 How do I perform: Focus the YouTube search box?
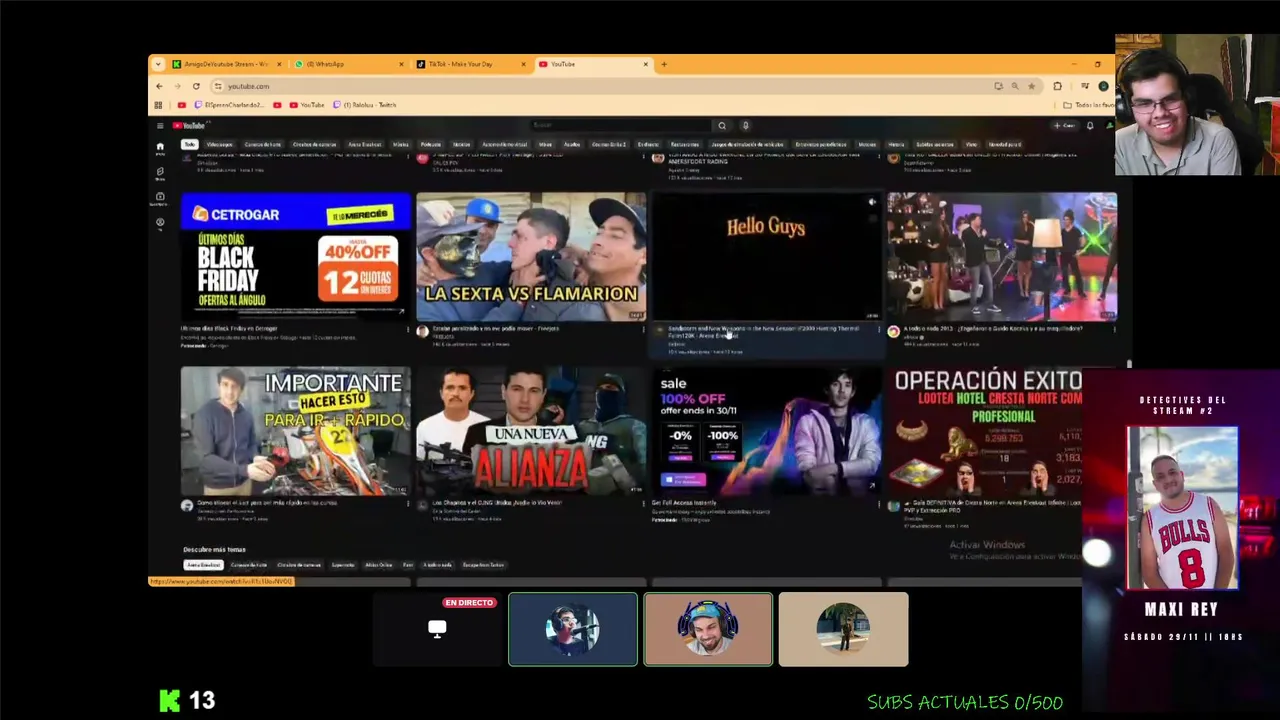(x=620, y=126)
